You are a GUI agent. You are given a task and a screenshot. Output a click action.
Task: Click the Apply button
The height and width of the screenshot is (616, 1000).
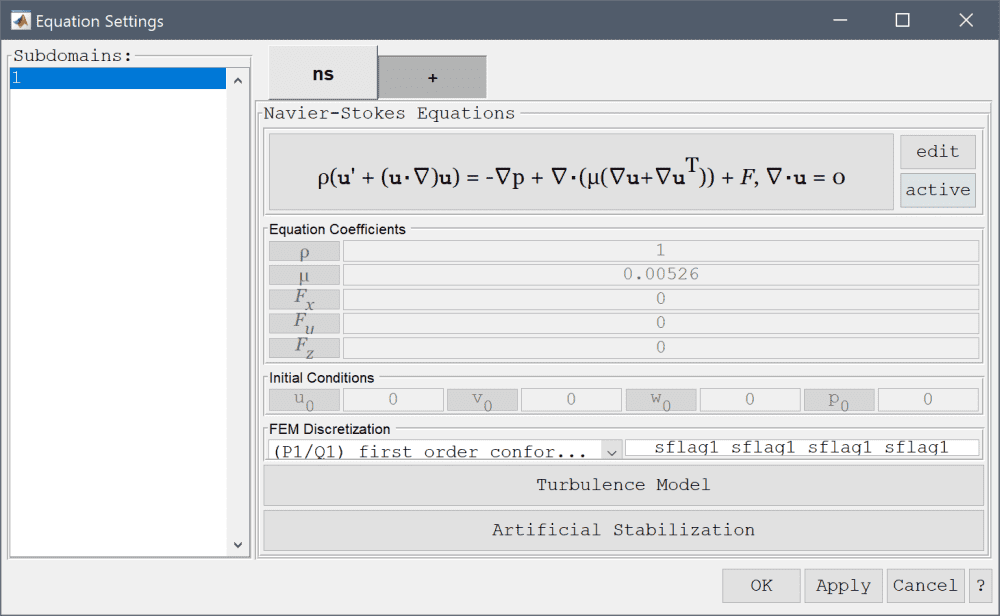click(843, 585)
